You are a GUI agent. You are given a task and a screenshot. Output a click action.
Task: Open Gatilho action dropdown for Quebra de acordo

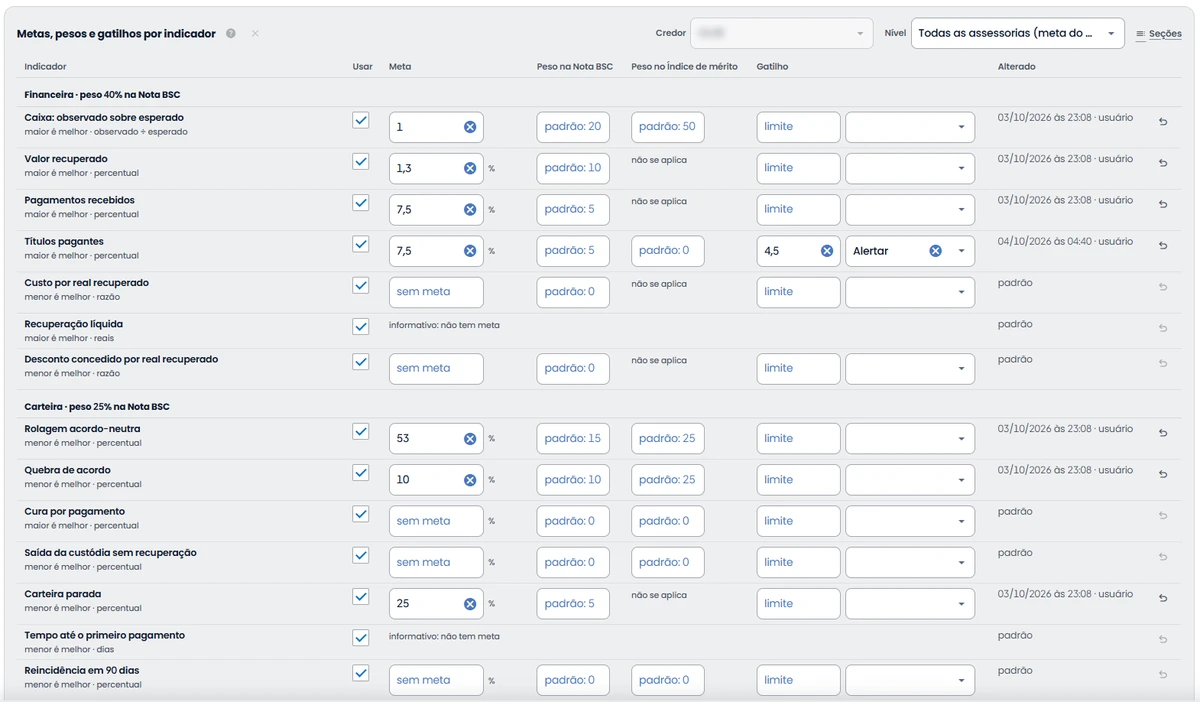(x=910, y=480)
